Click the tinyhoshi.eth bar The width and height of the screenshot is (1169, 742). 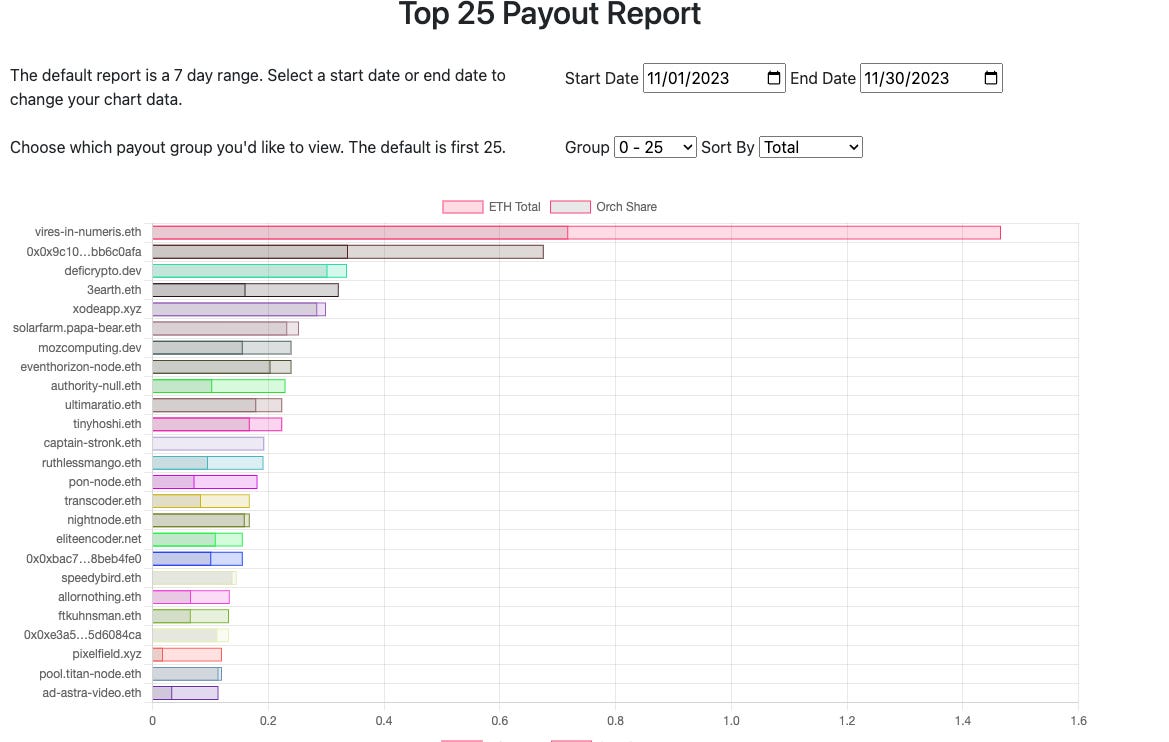click(x=217, y=424)
